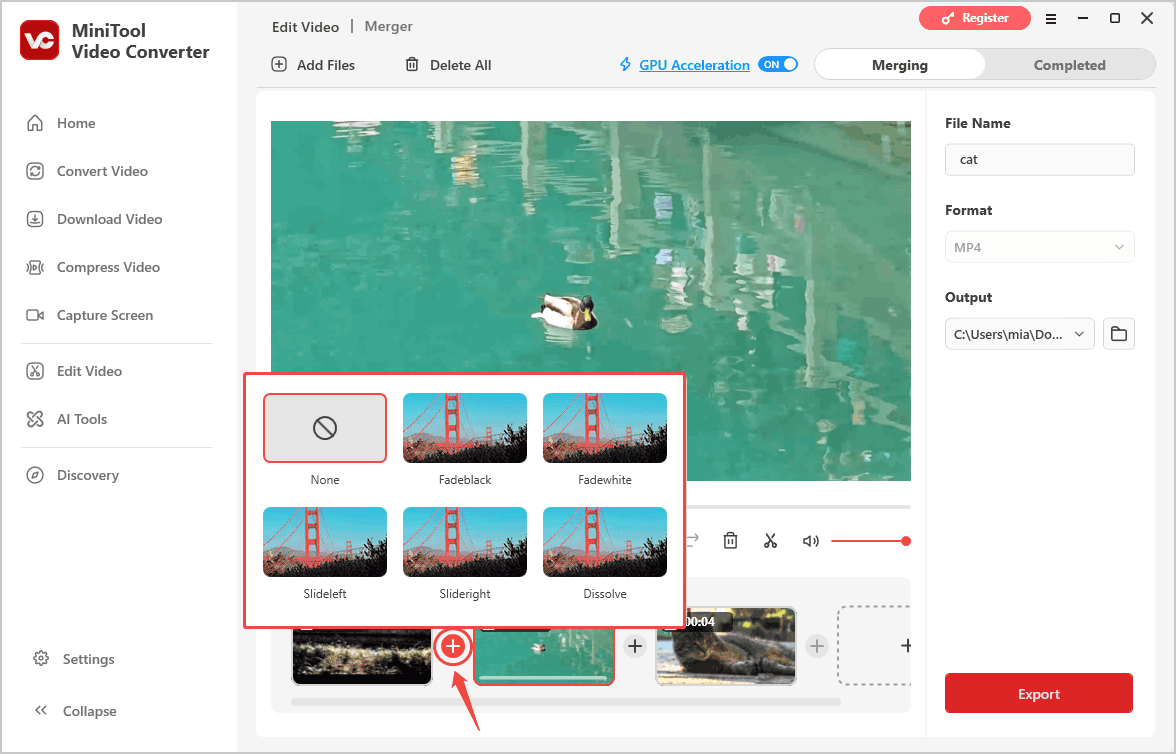Open the hamburger main menu
Screen dimensions: 1176x754
(1051, 19)
